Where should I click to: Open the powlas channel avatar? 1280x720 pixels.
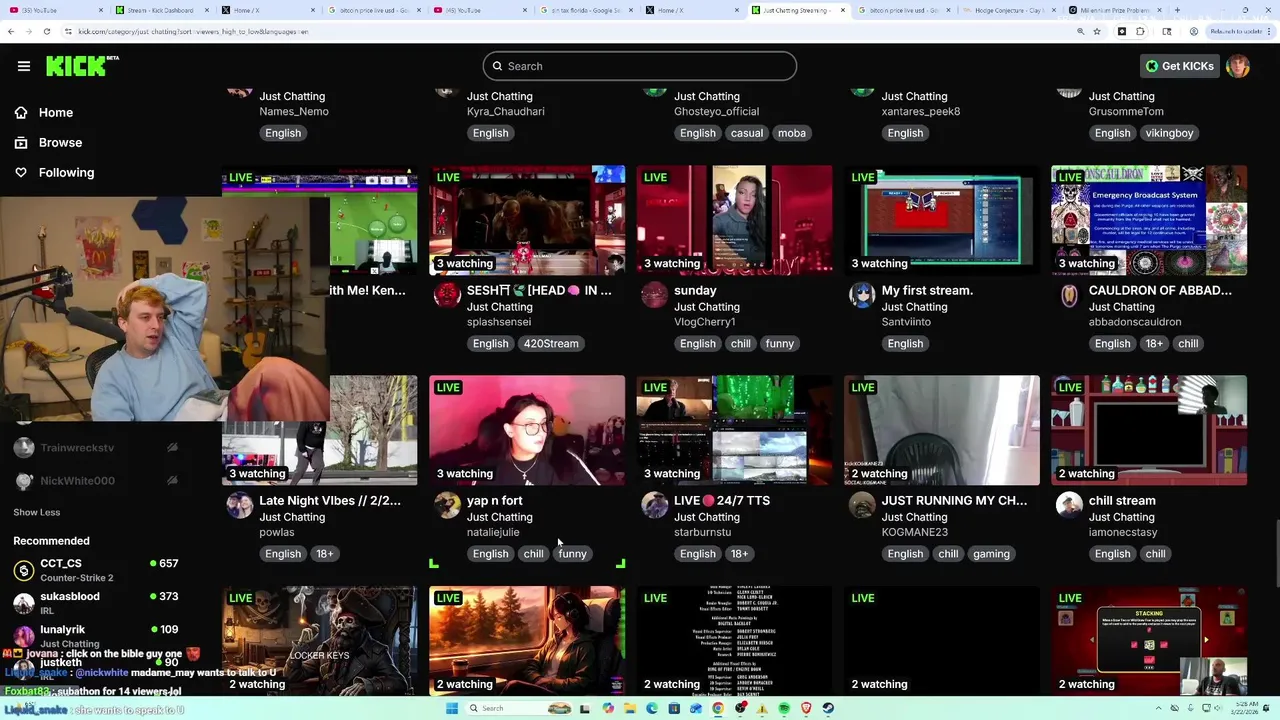[239, 505]
